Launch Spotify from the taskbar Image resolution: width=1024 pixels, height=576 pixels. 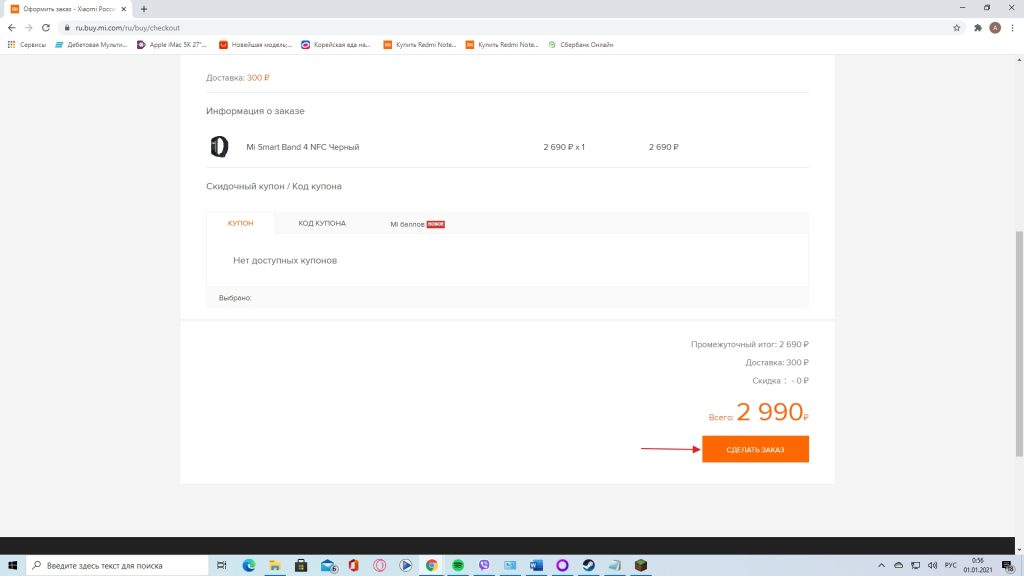(x=458, y=565)
